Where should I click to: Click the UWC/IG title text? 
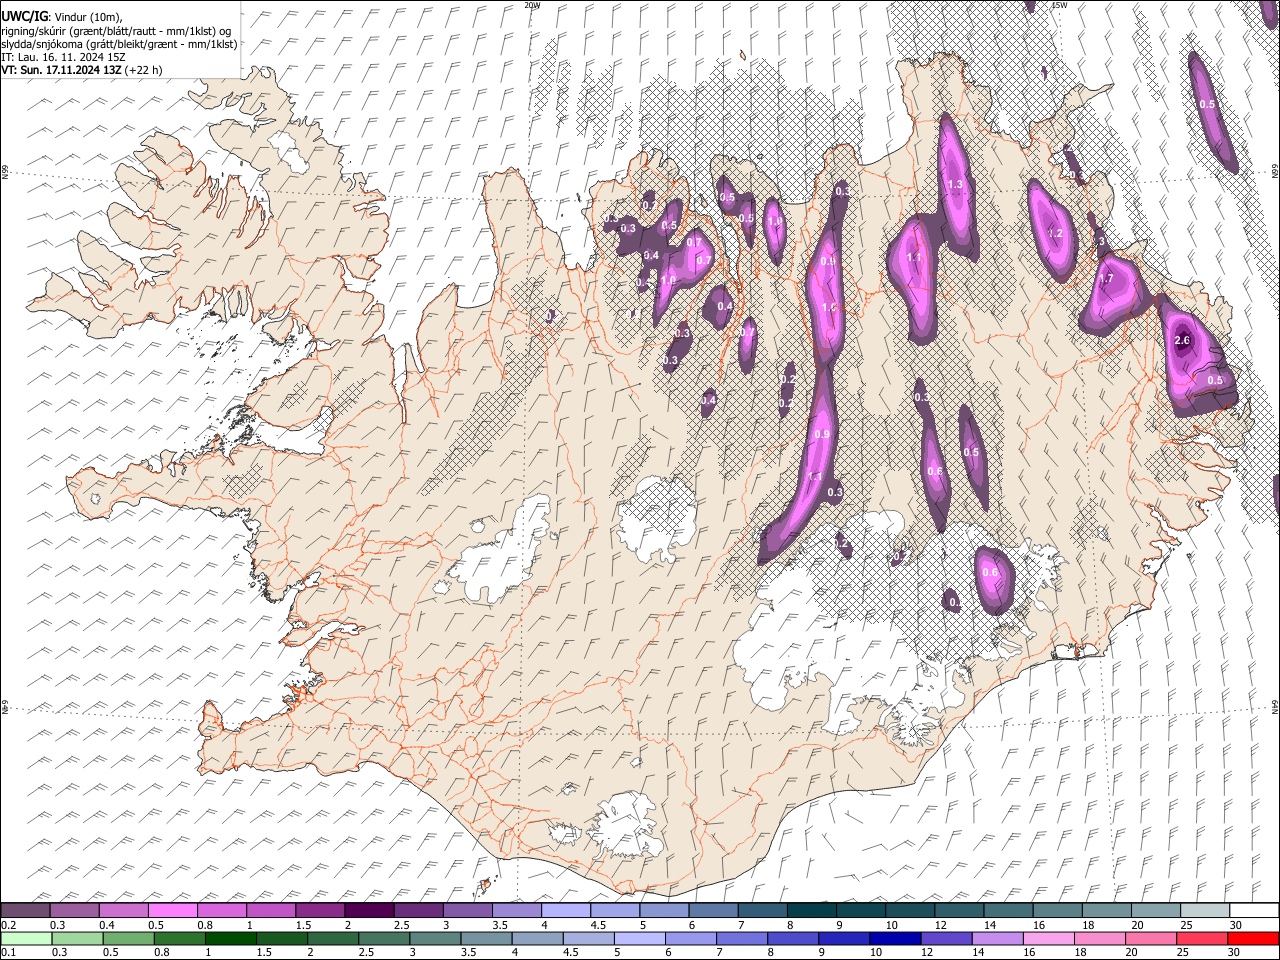tap(24, 16)
